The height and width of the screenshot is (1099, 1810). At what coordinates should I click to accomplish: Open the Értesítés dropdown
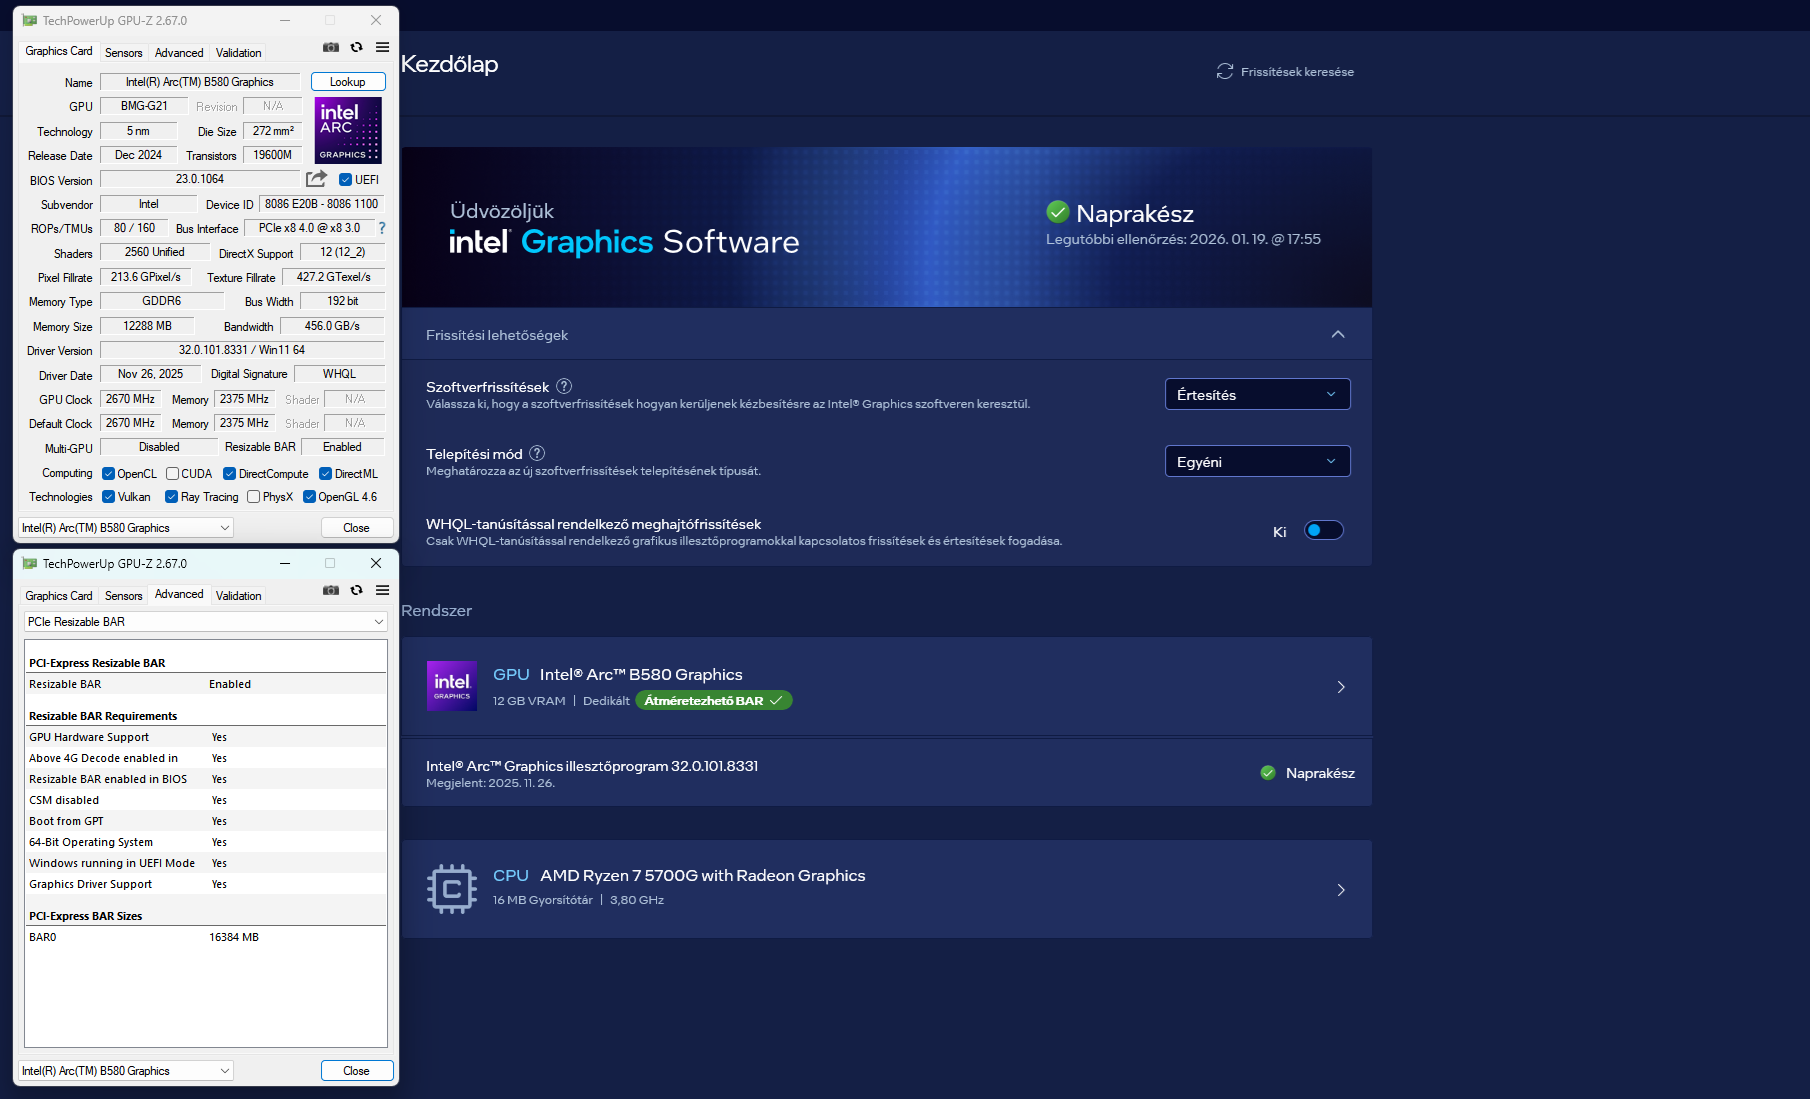pos(1257,394)
